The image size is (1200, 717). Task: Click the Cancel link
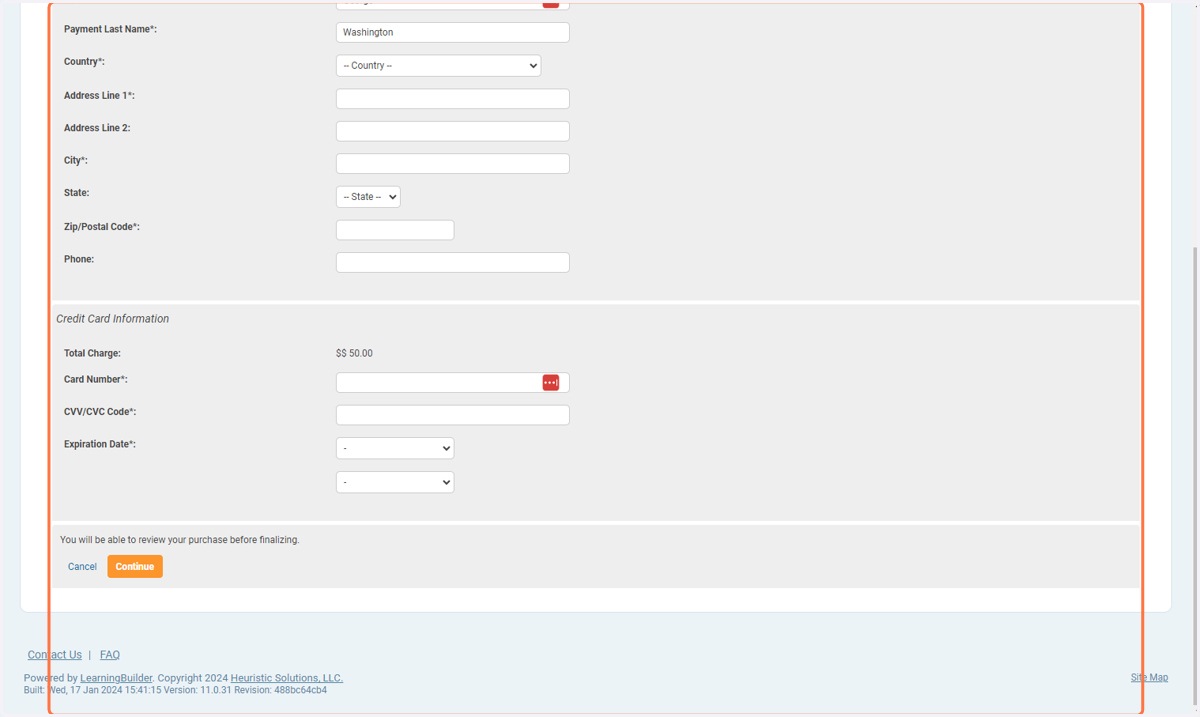(82, 567)
